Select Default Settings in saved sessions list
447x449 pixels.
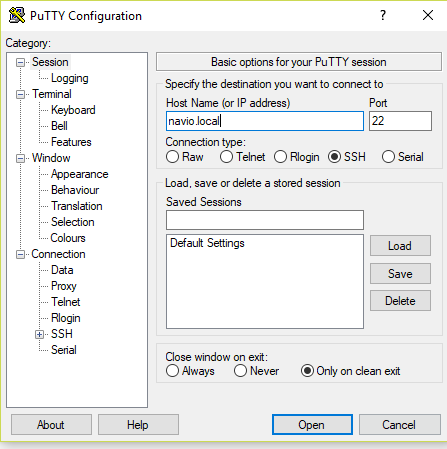pos(207,243)
